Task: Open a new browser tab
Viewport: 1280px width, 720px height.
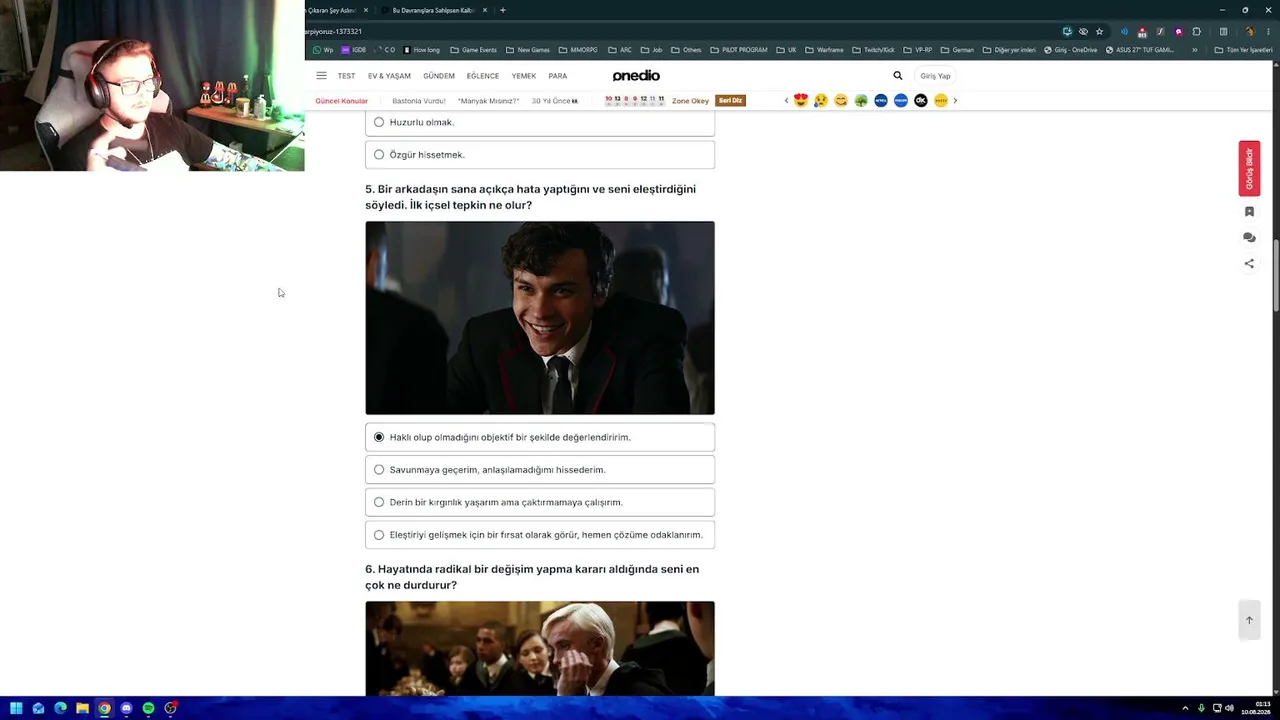Action: 503,10
